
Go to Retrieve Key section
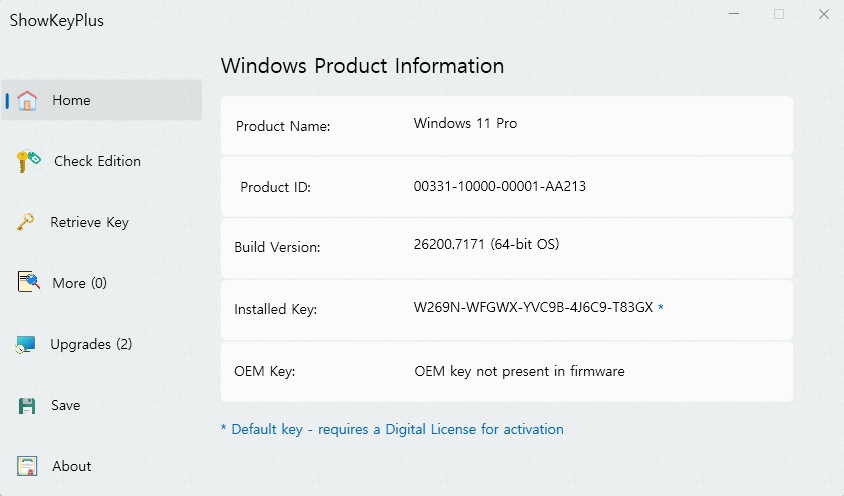[89, 222]
